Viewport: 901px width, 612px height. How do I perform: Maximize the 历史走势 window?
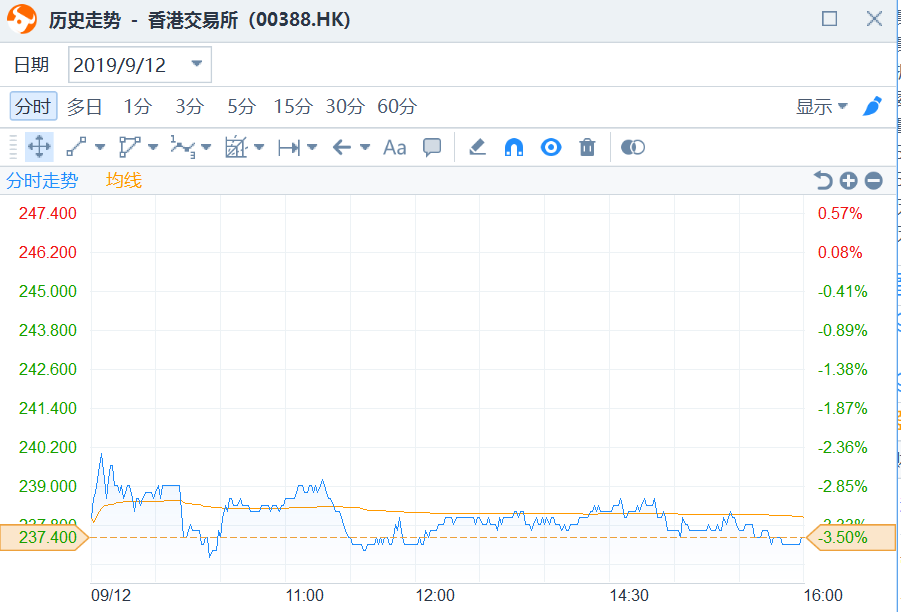[x=829, y=19]
